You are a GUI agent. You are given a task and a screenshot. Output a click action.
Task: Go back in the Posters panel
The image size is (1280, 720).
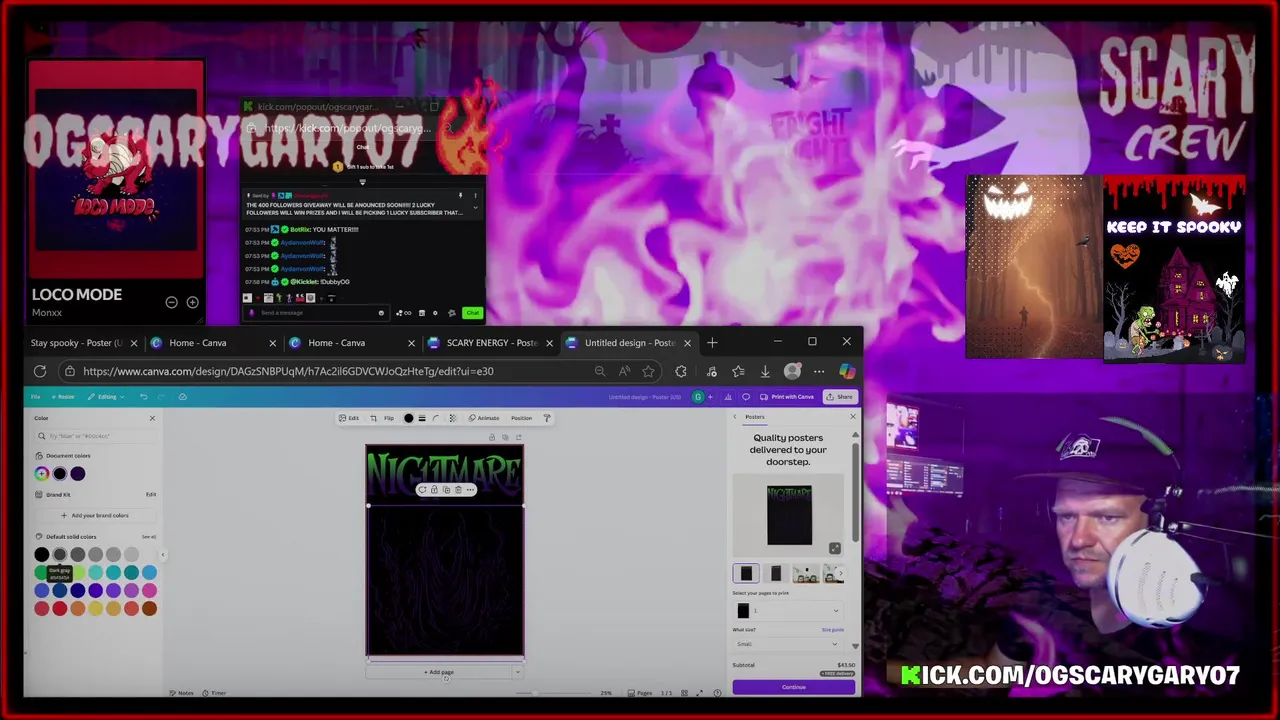click(735, 417)
